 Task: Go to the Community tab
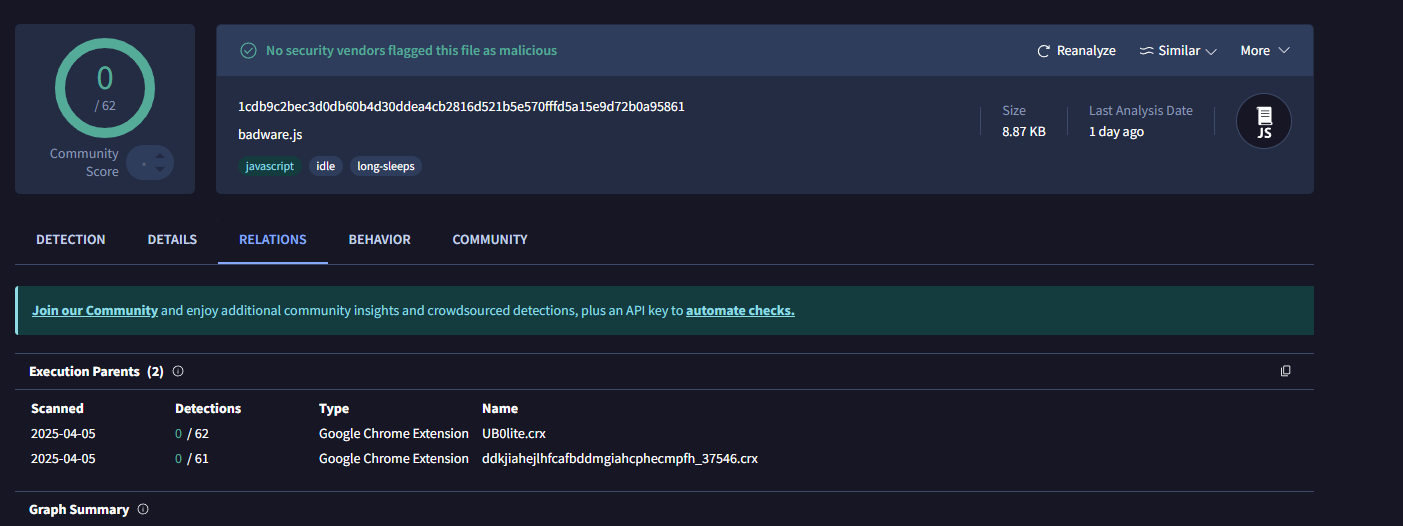click(x=490, y=240)
